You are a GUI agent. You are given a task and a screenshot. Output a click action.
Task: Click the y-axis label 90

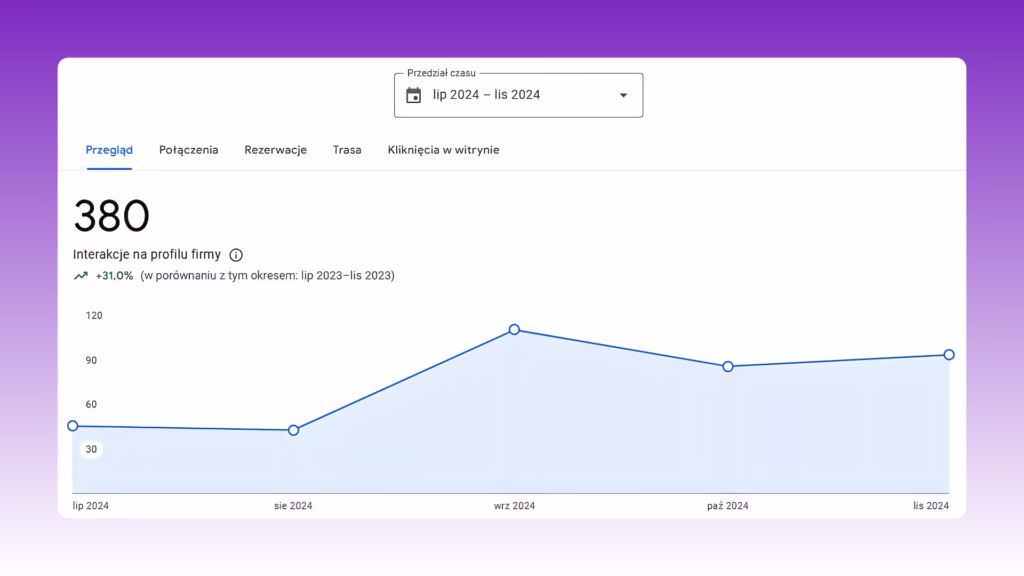click(x=91, y=360)
